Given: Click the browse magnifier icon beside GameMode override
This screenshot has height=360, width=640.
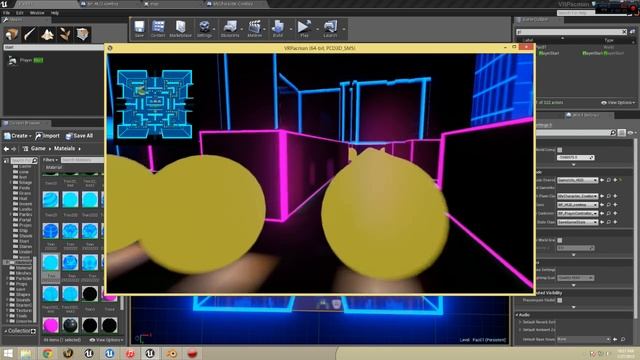Looking at the screenshot, I should click(609, 180).
